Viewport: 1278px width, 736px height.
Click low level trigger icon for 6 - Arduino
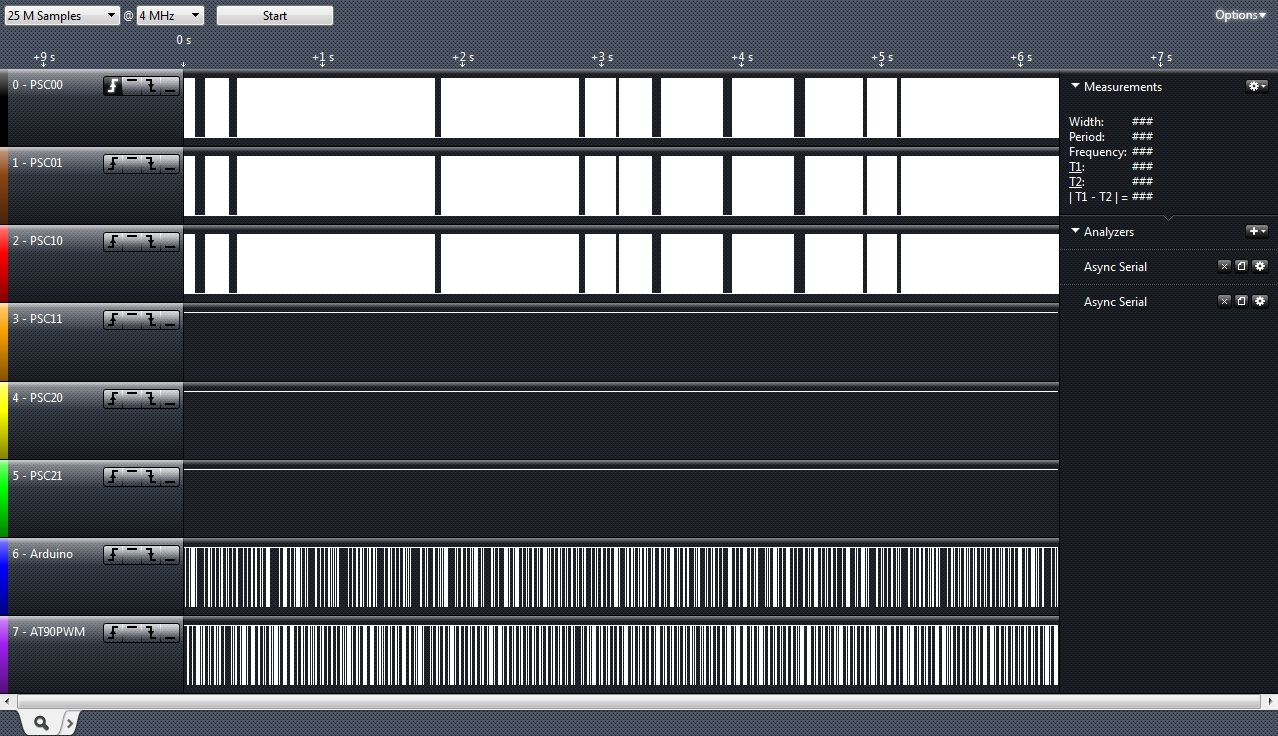170,555
